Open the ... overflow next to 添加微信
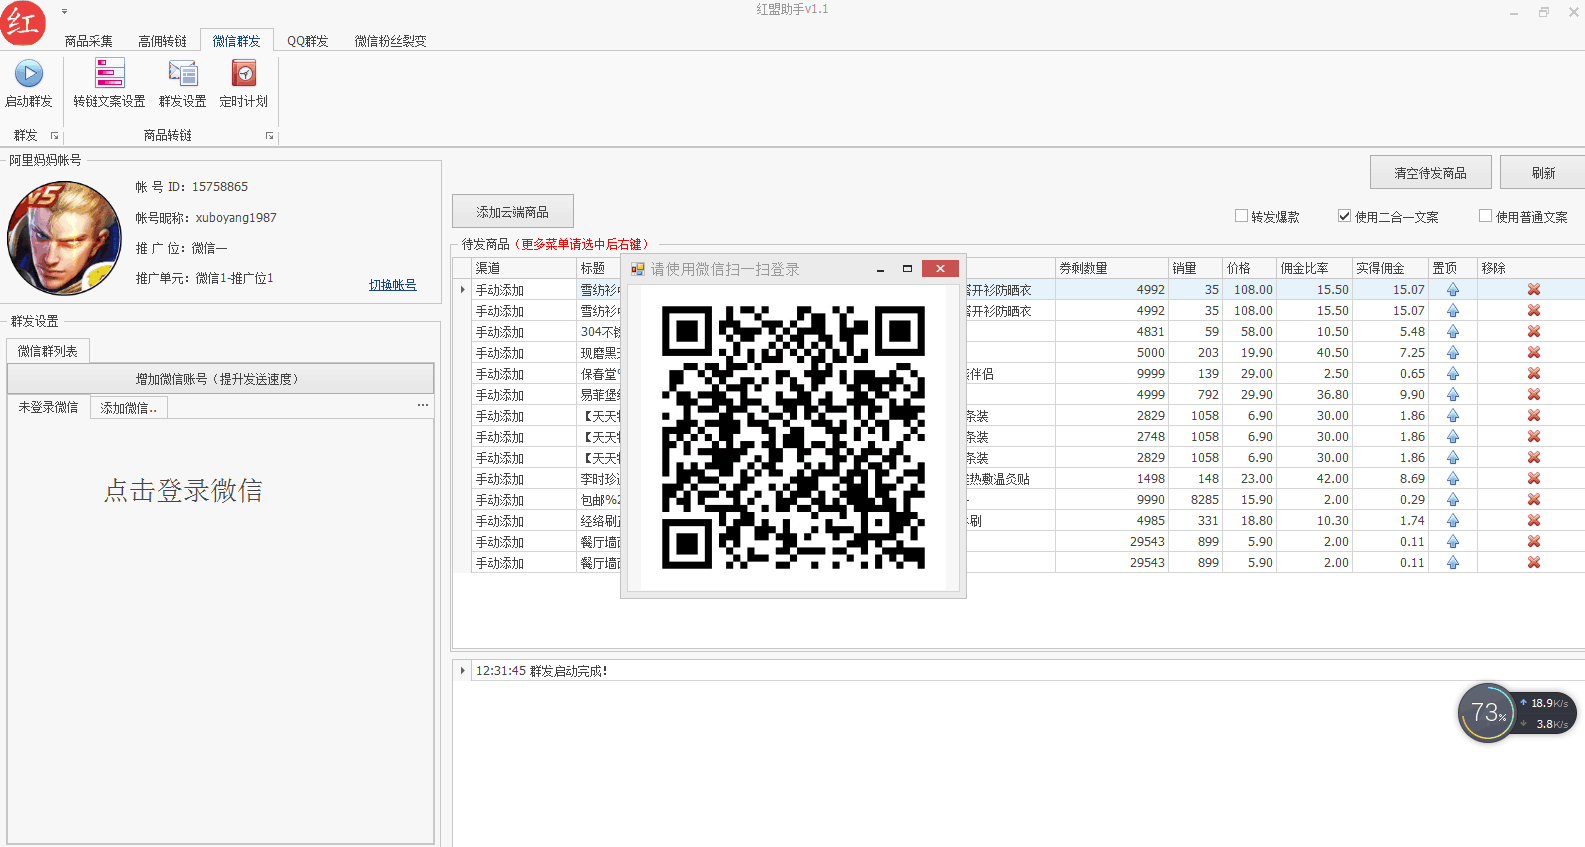Viewport: 1585px width, 847px height. coord(423,405)
